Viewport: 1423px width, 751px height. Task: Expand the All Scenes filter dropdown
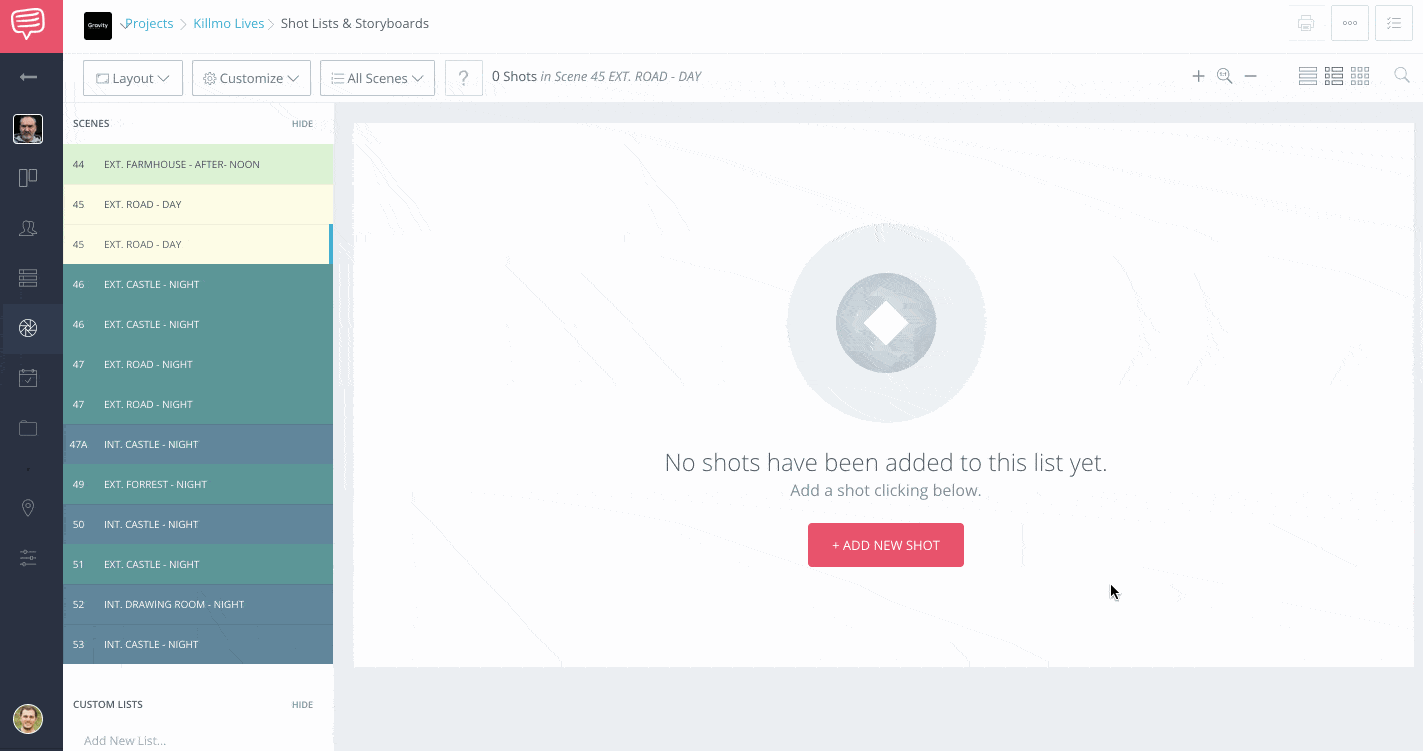tap(377, 77)
